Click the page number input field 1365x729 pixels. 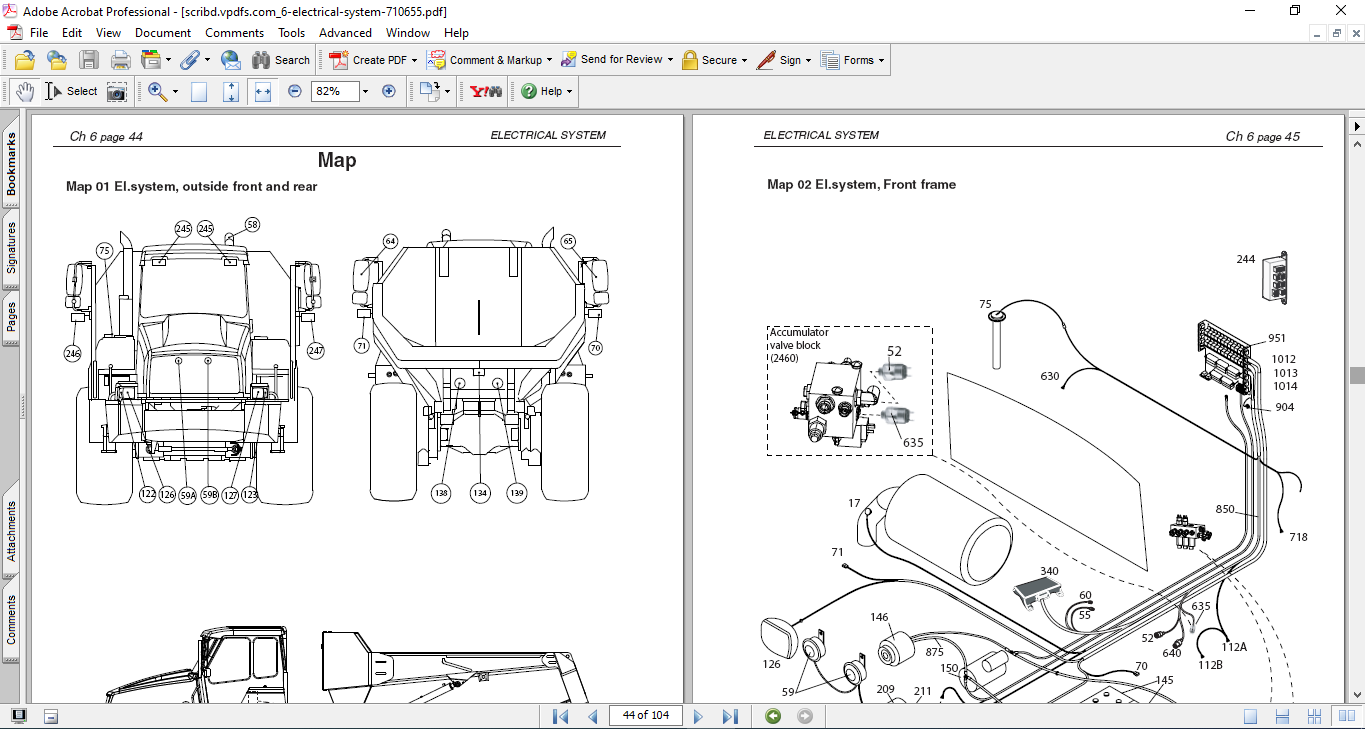tap(645, 715)
